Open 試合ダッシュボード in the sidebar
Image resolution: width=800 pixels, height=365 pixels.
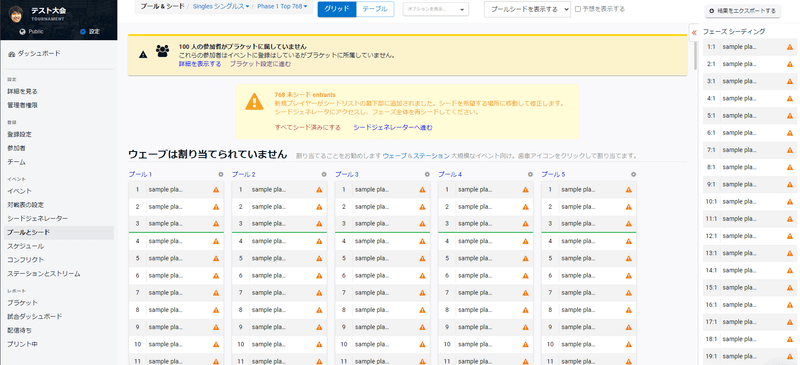tap(35, 317)
